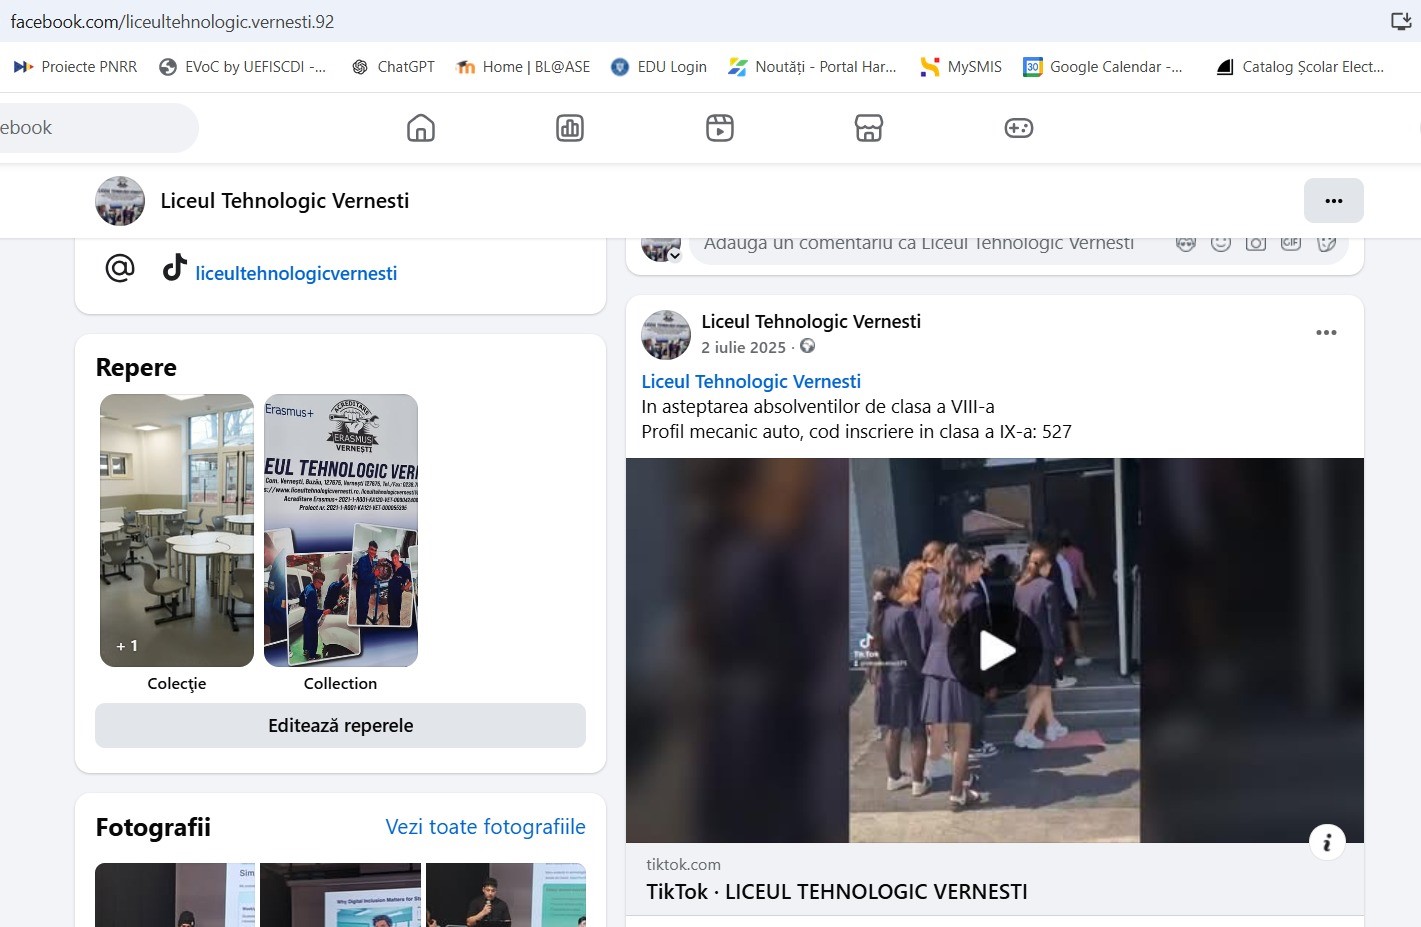Open the Professional dashboard chart icon
This screenshot has height=927, width=1421.
pyautogui.click(x=570, y=128)
